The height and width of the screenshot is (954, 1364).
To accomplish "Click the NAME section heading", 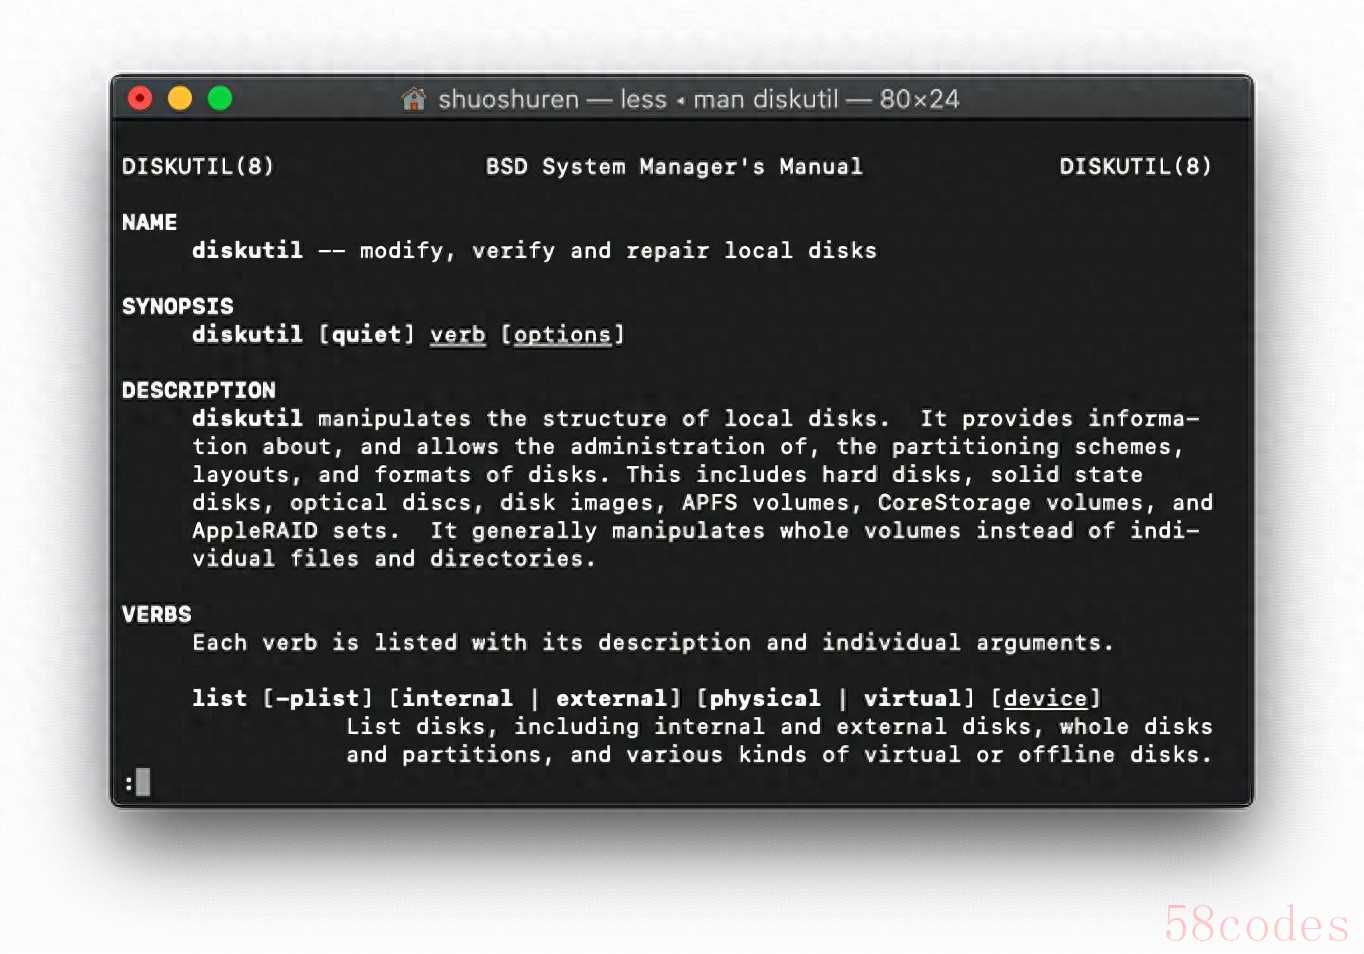I will coord(149,222).
